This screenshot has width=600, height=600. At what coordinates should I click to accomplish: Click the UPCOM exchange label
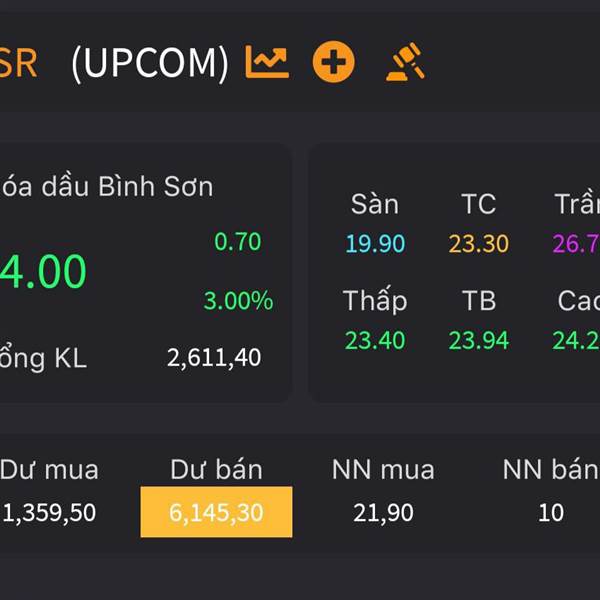pos(150,63)
